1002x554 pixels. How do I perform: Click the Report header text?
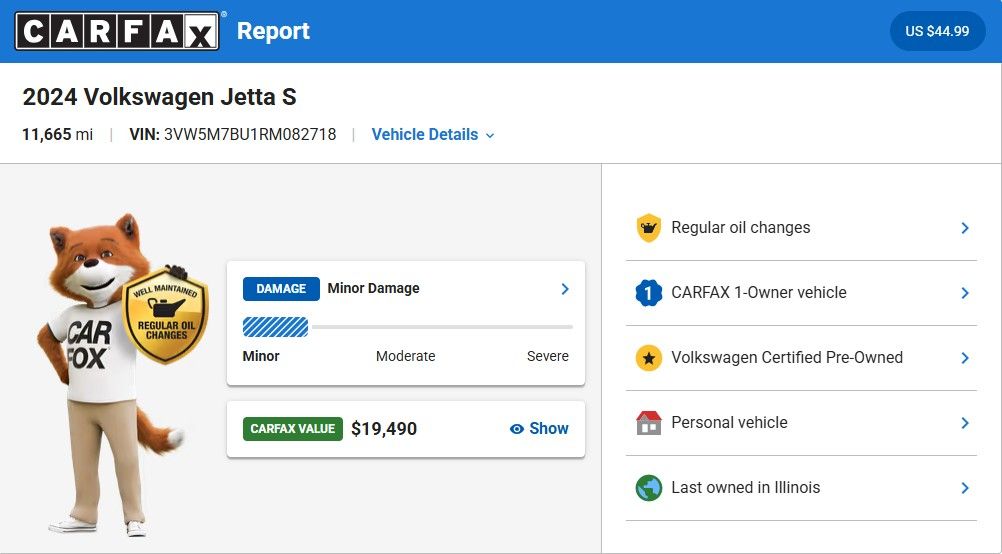pos(273,31)
